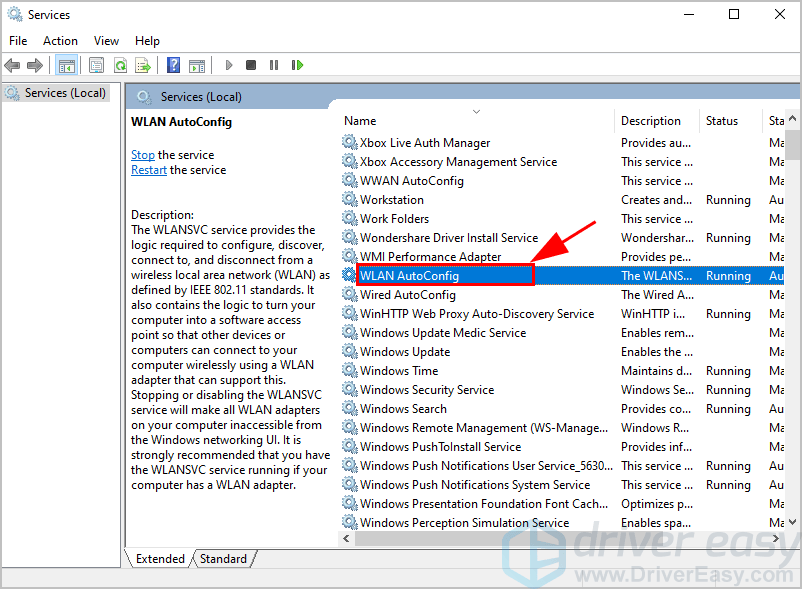Click the Back arrow toolbar icon
The width and height of the screenshot is (802, 589).
click(12, 65)
